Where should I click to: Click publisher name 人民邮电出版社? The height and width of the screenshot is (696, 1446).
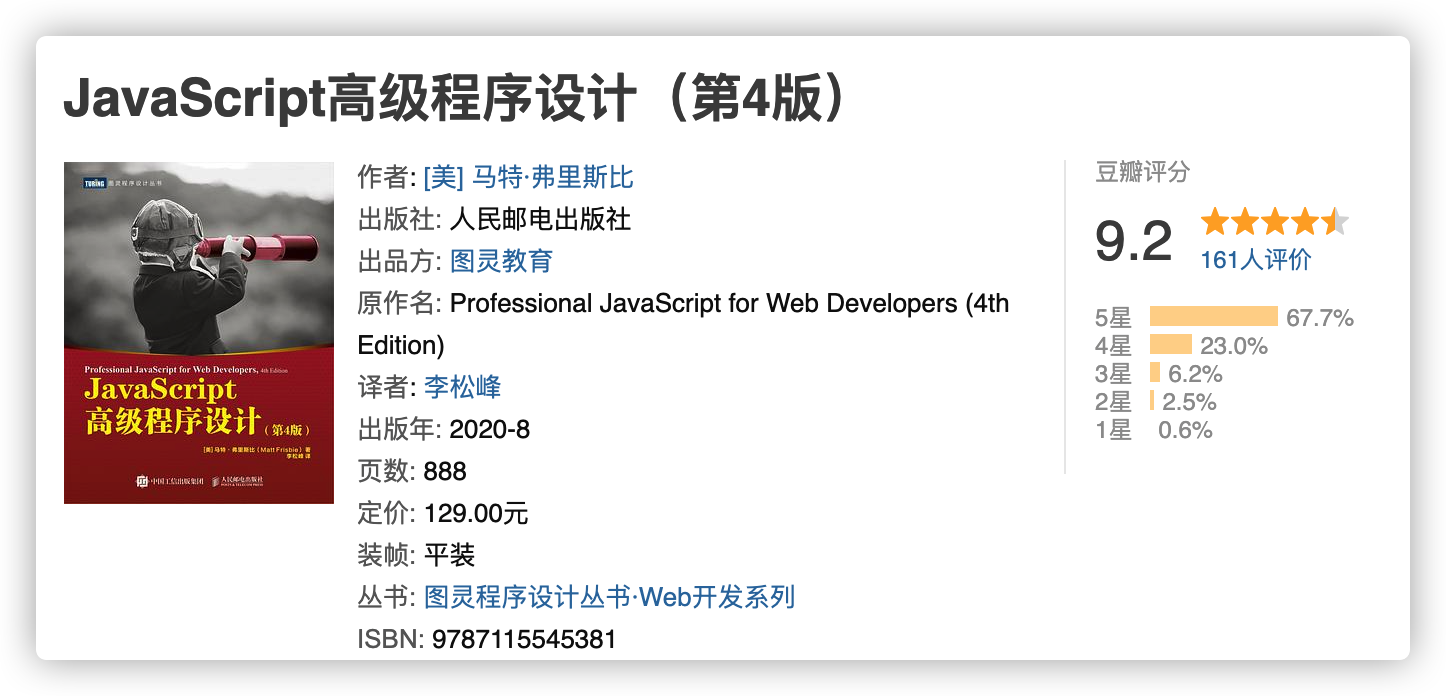coord(540,219)
